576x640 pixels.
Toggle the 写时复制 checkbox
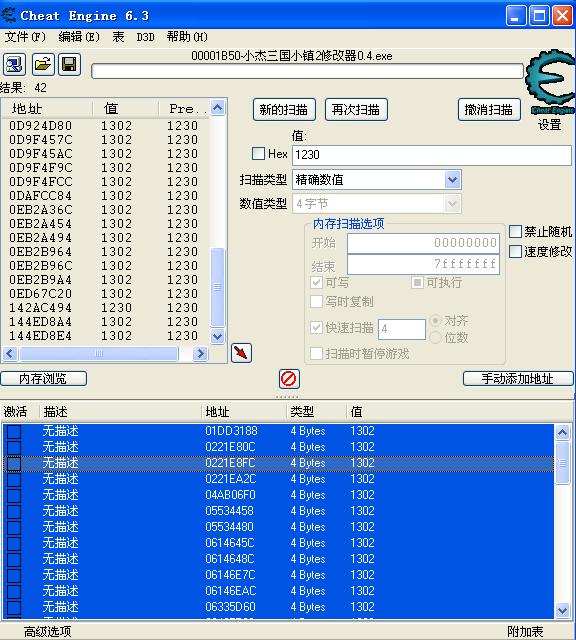click(316, 302)
